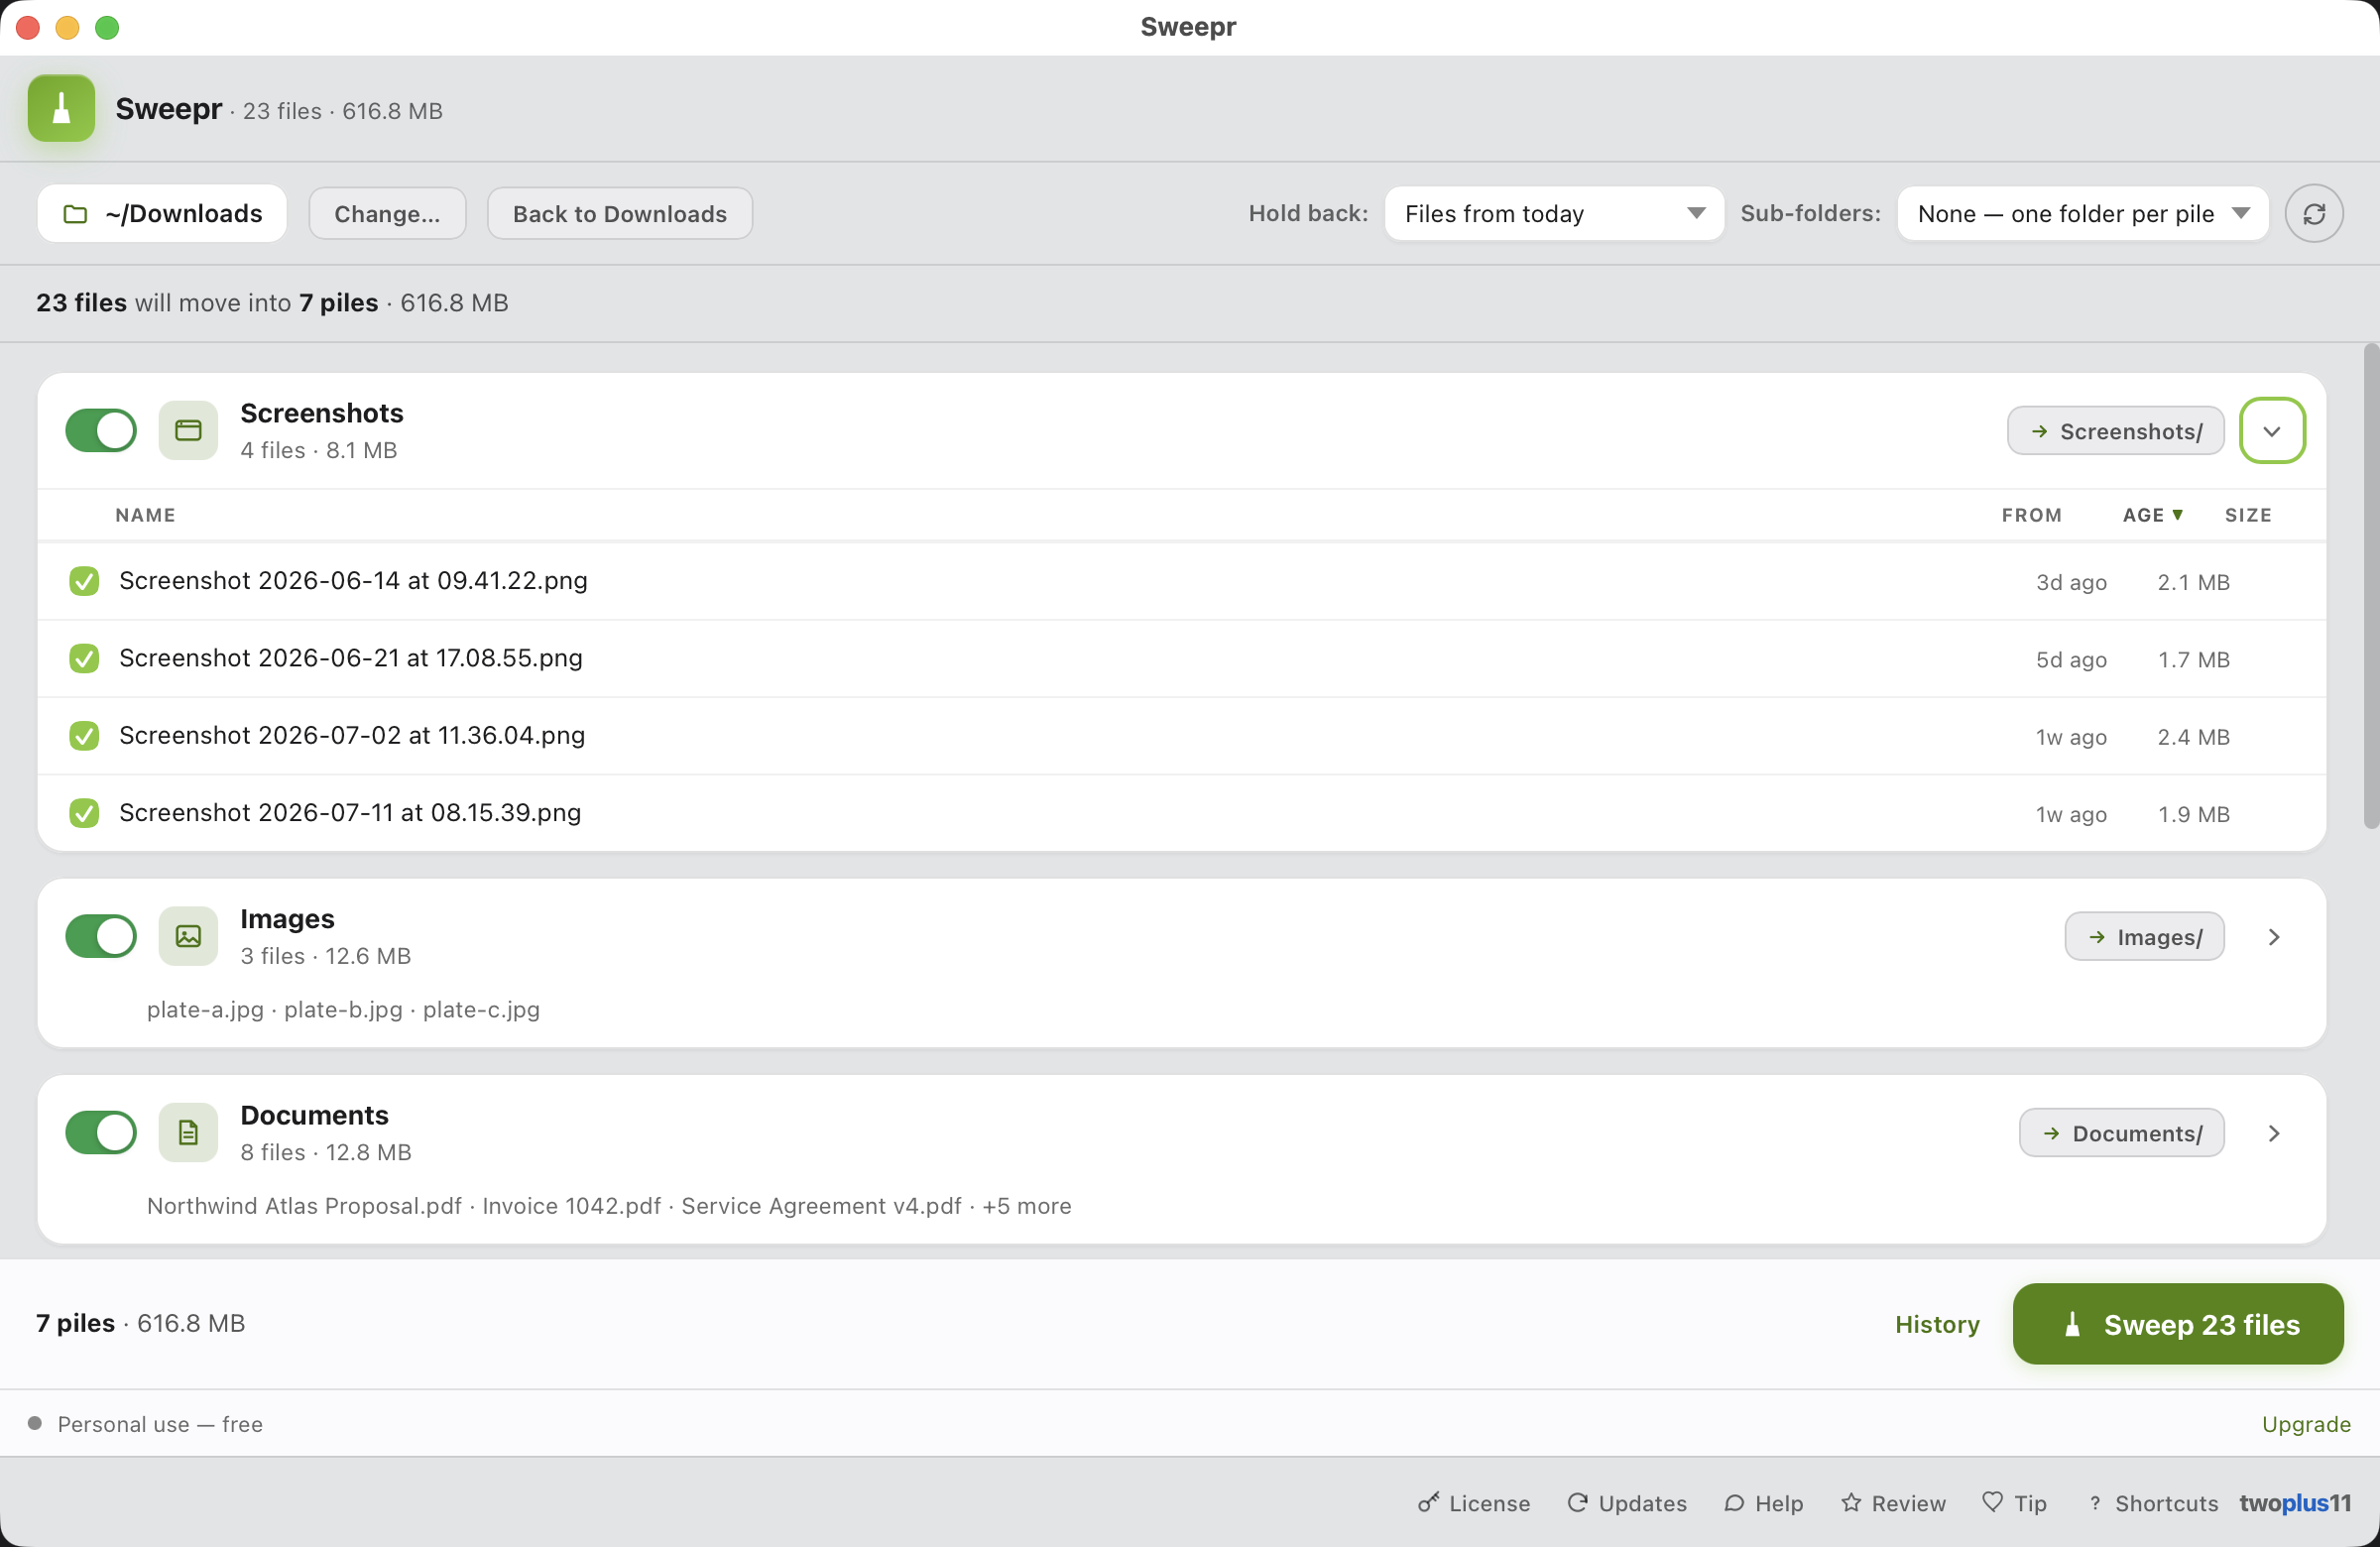Turn off the Documents pile switch
Viewport: 2380px width, 1547px height.
[101, 1132]
